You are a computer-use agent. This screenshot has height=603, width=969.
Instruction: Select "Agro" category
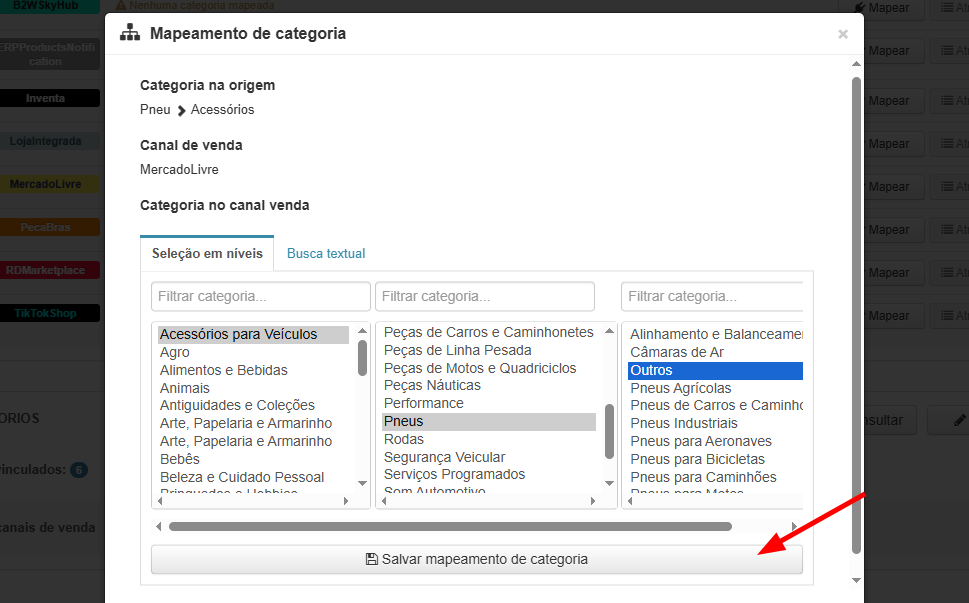click(x=175, y=352)
